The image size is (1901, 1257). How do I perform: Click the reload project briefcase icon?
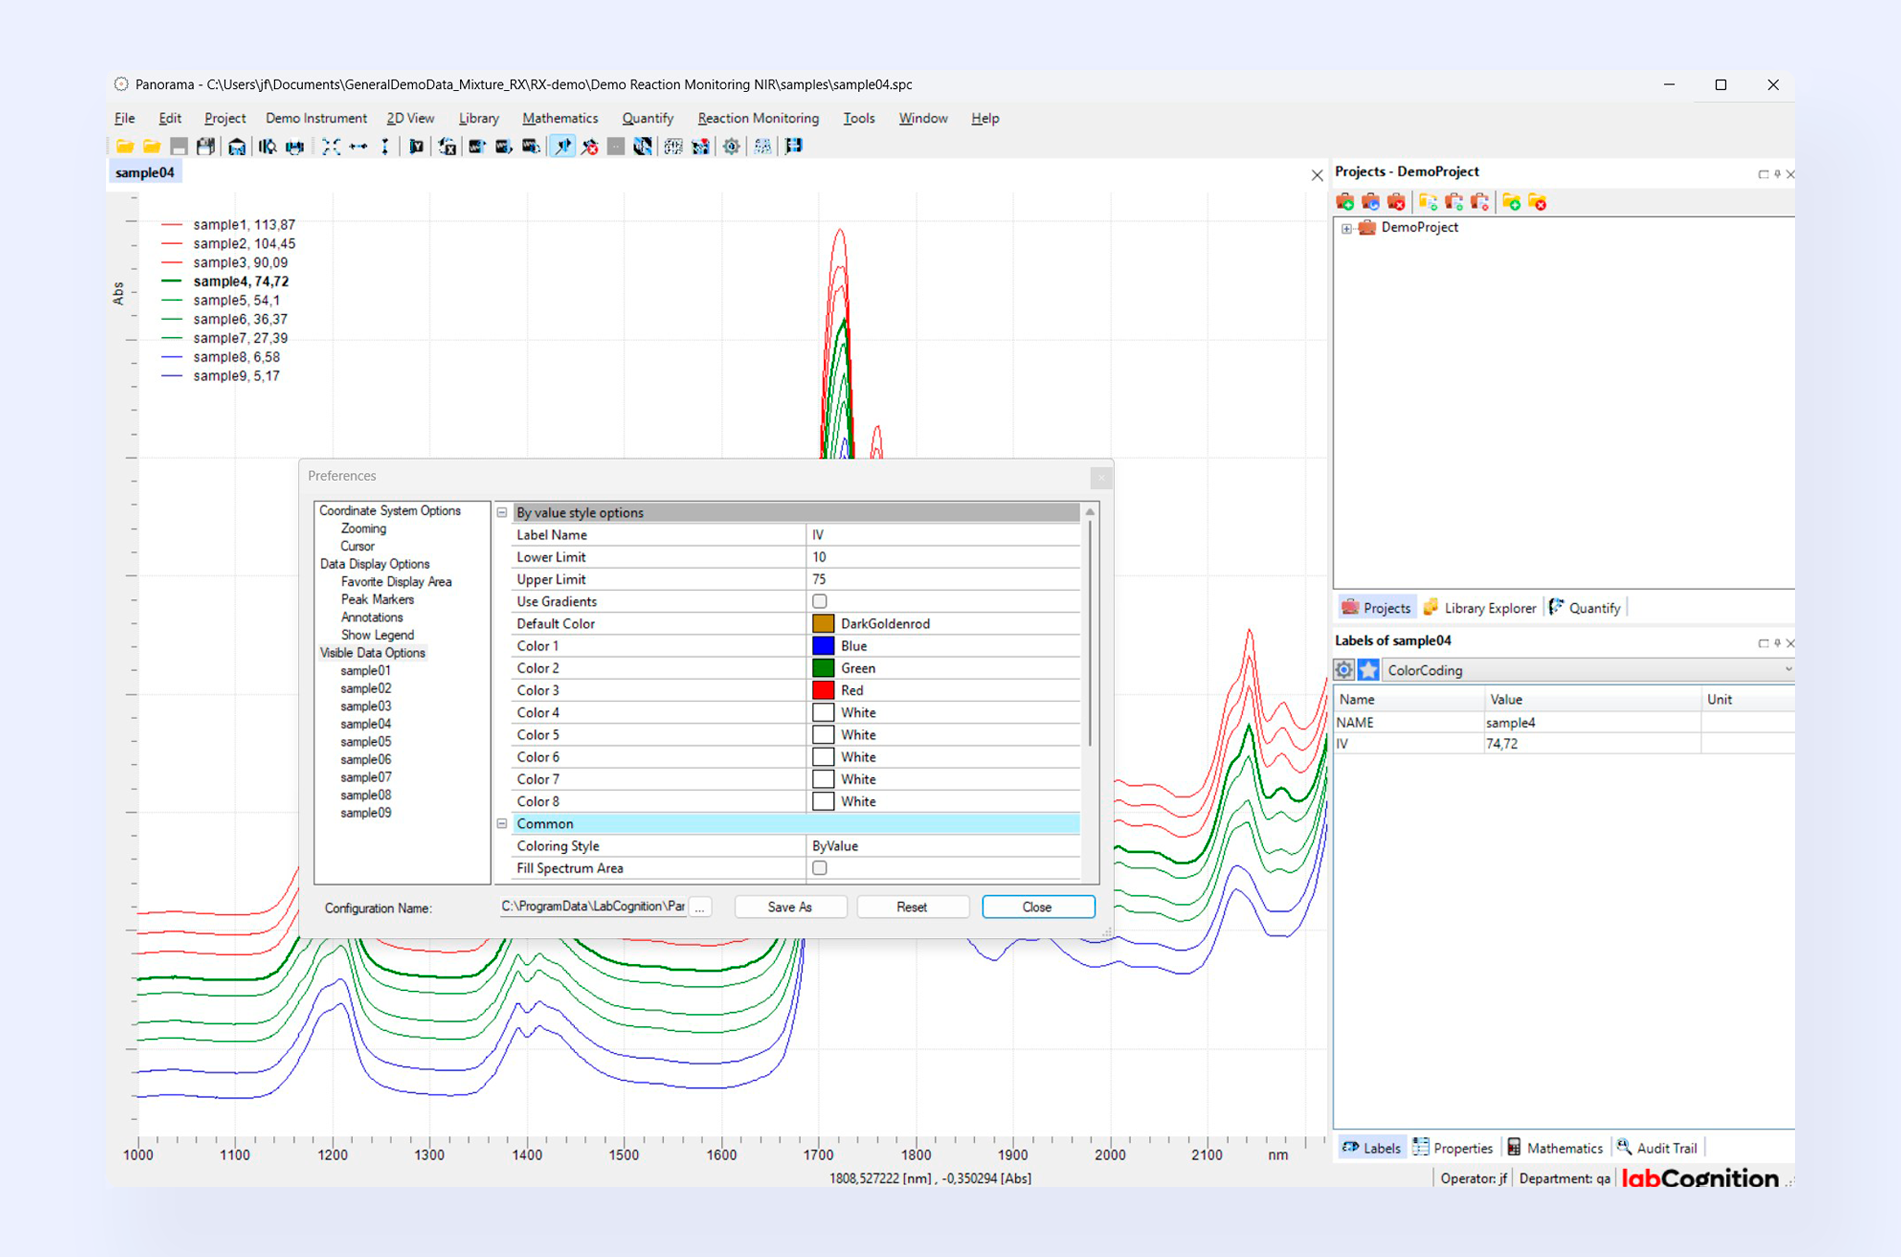[1371, 202]
